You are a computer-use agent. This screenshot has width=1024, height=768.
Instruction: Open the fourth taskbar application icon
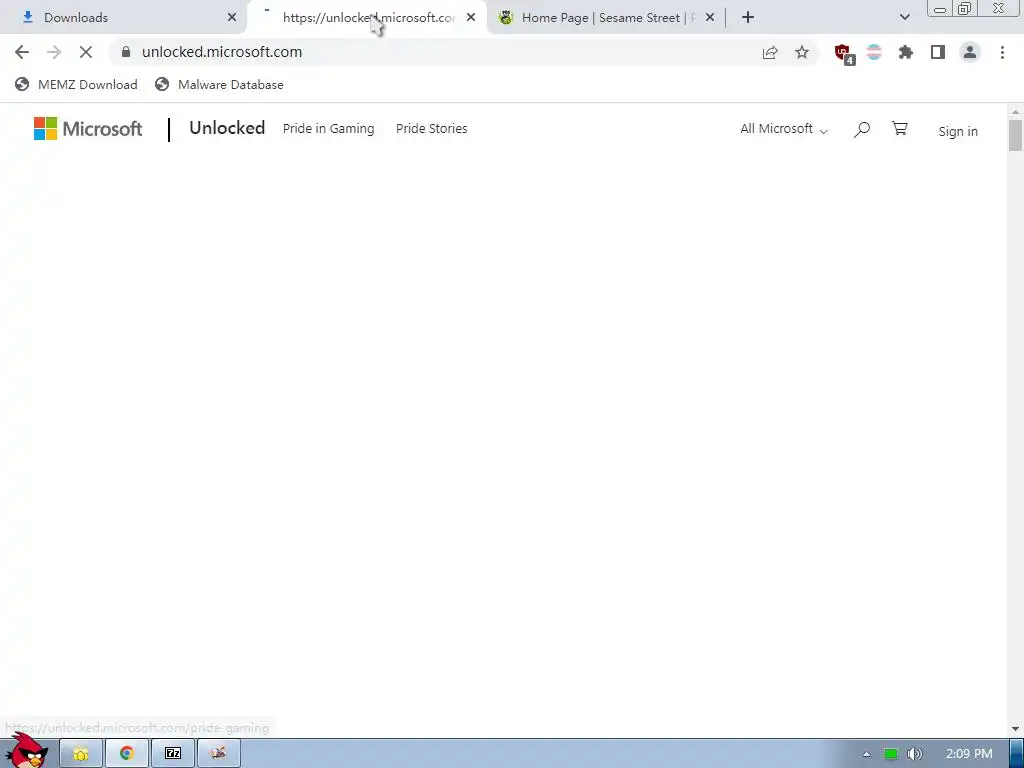[218, 754]
